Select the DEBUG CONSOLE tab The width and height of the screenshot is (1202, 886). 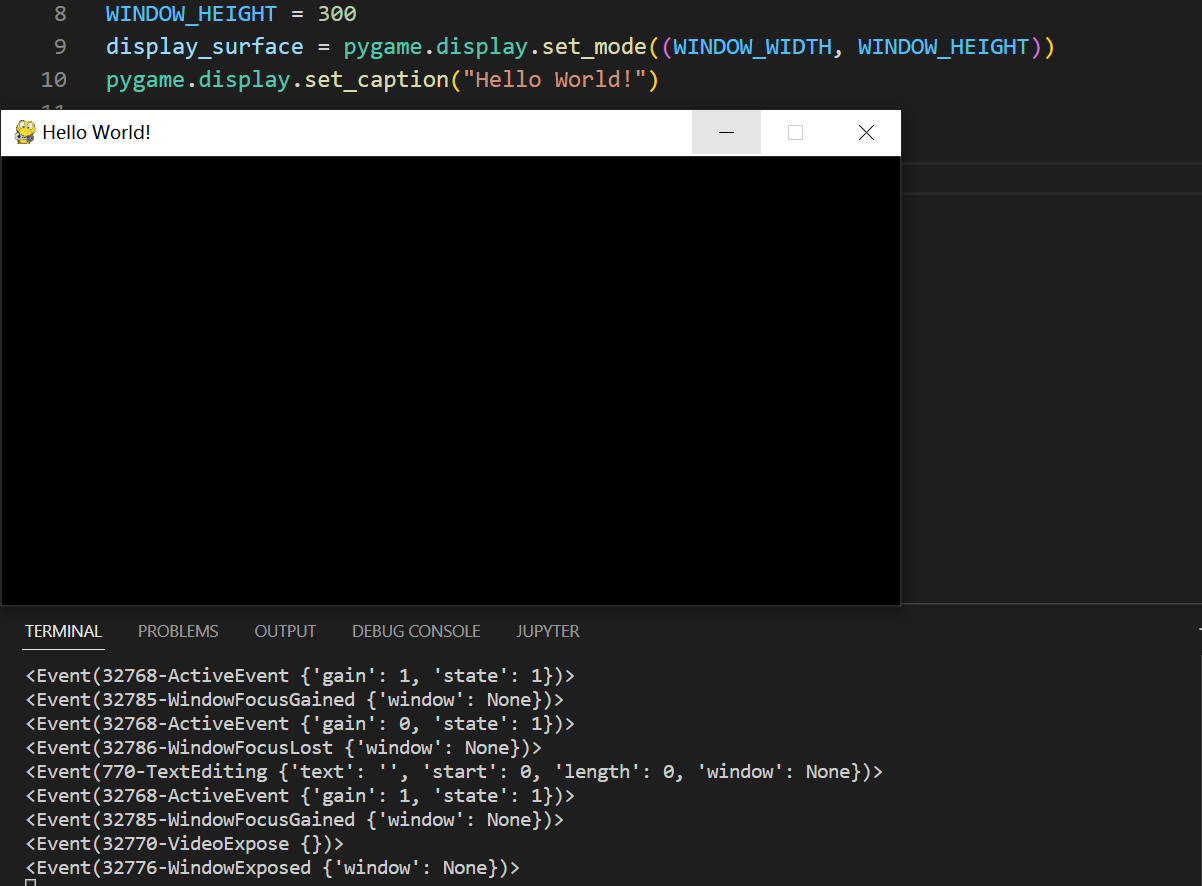click(416, 631)
